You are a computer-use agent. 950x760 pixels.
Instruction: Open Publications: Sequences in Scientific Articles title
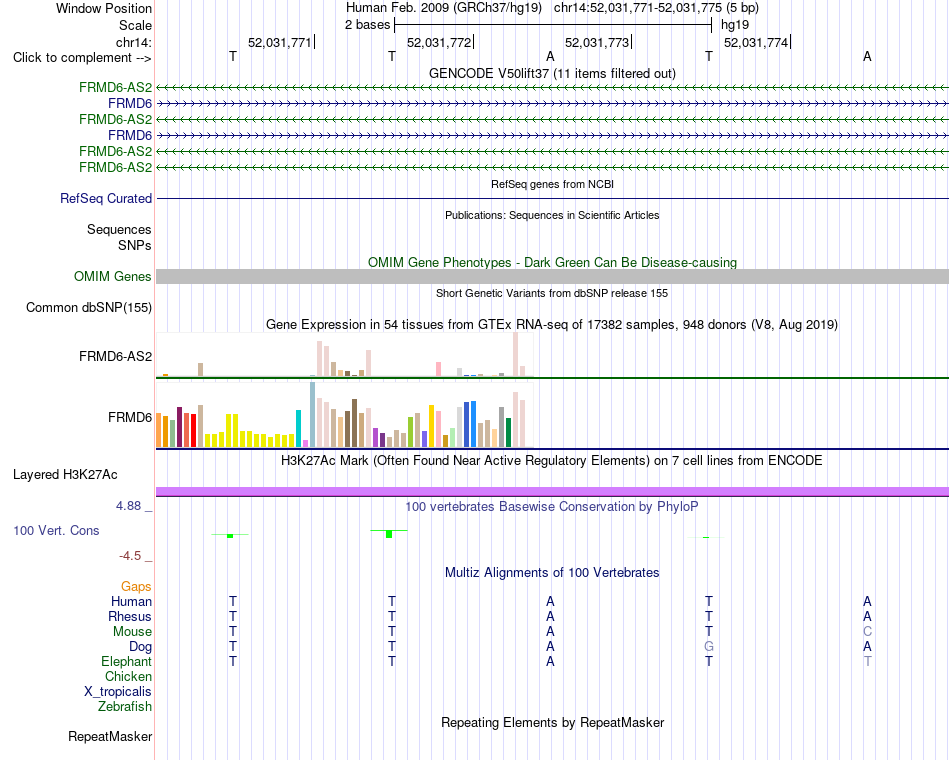click(552, 215)
